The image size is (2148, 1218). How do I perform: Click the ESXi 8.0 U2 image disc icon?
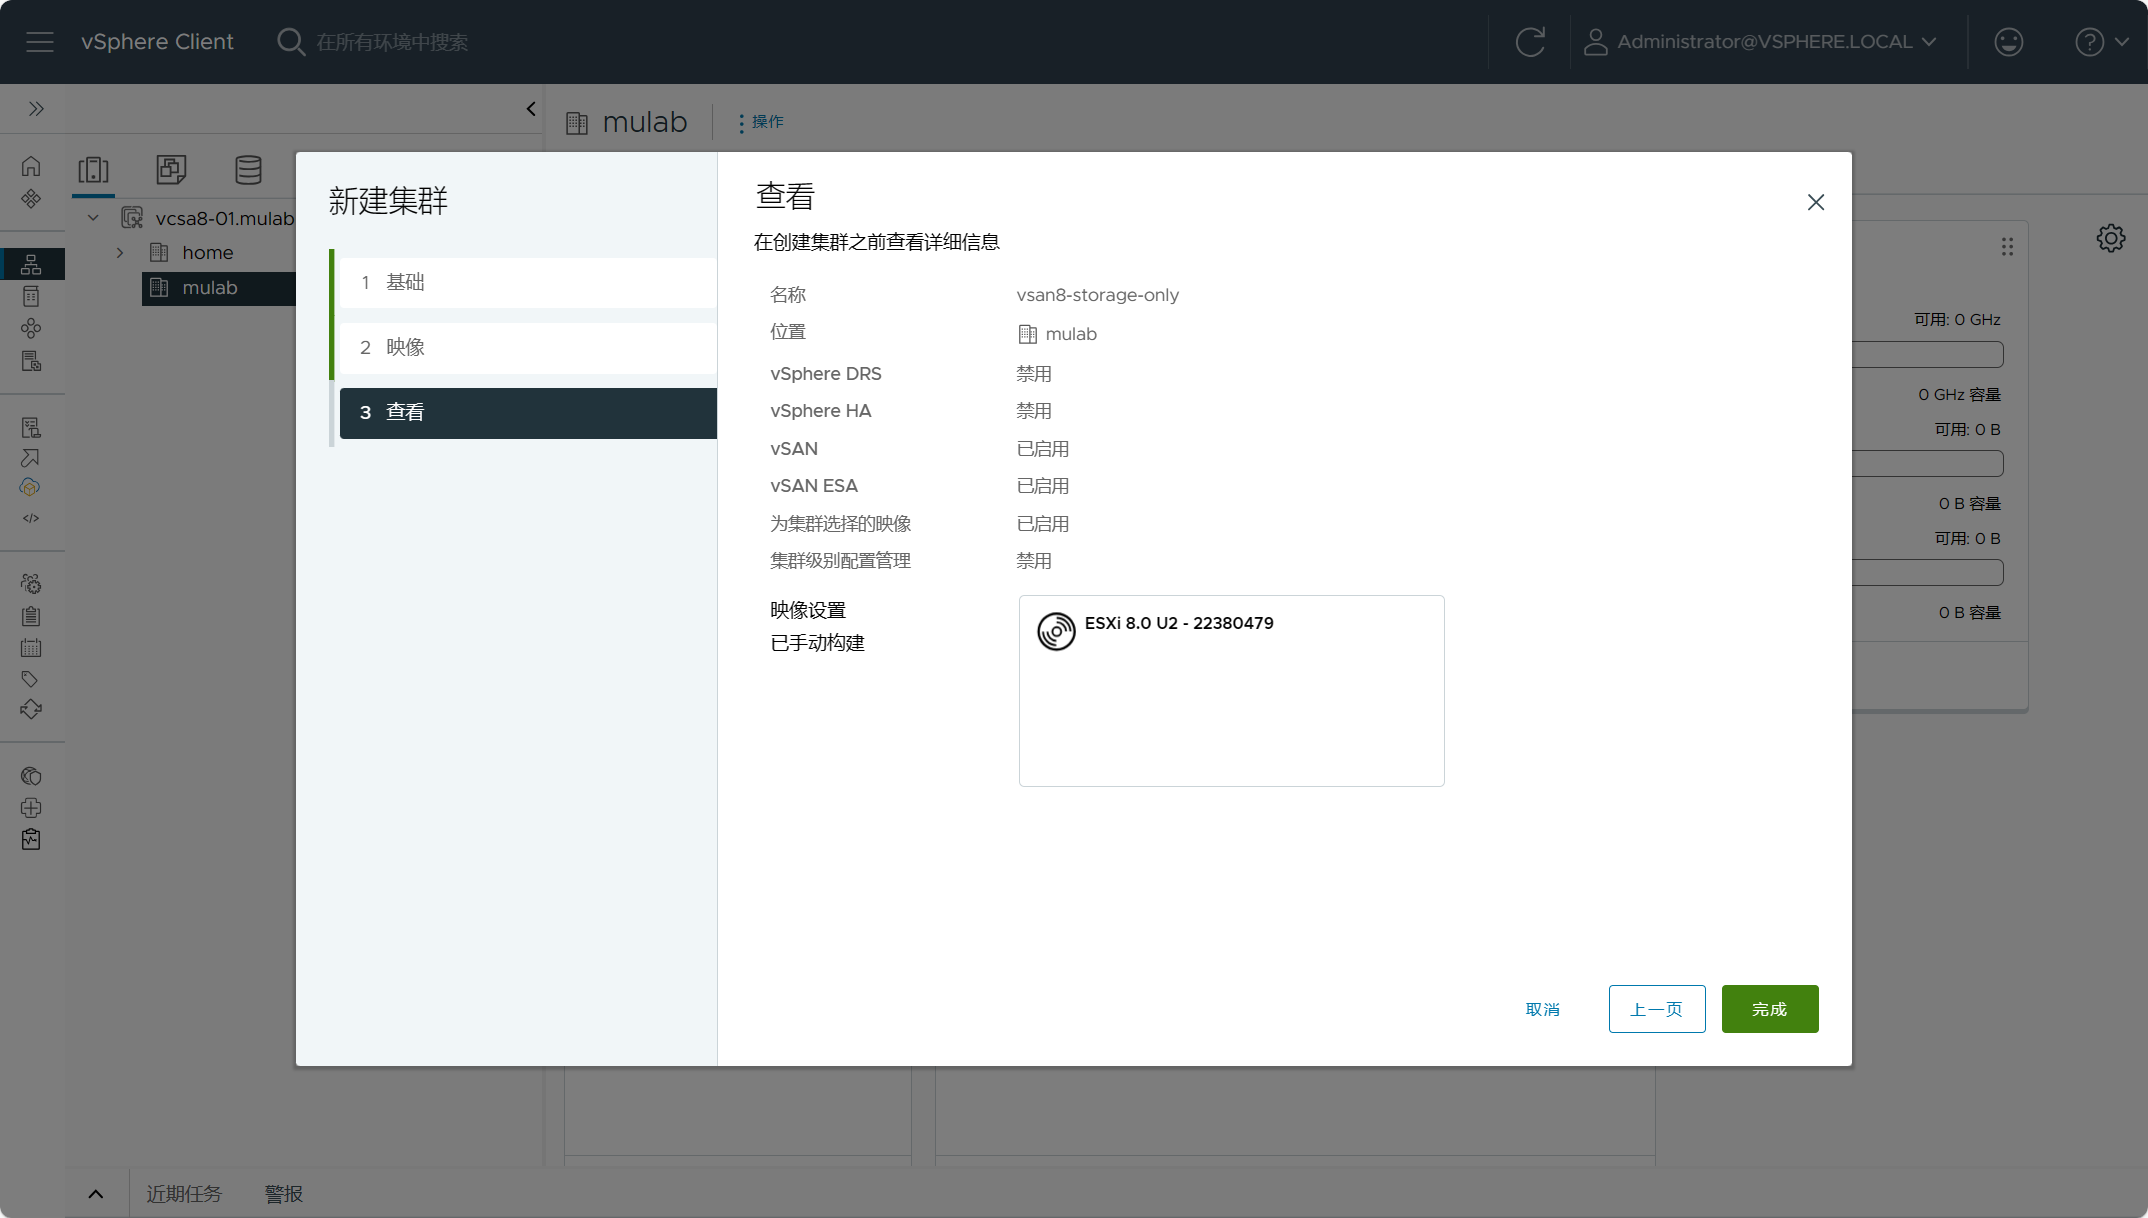coord(1056,632)
